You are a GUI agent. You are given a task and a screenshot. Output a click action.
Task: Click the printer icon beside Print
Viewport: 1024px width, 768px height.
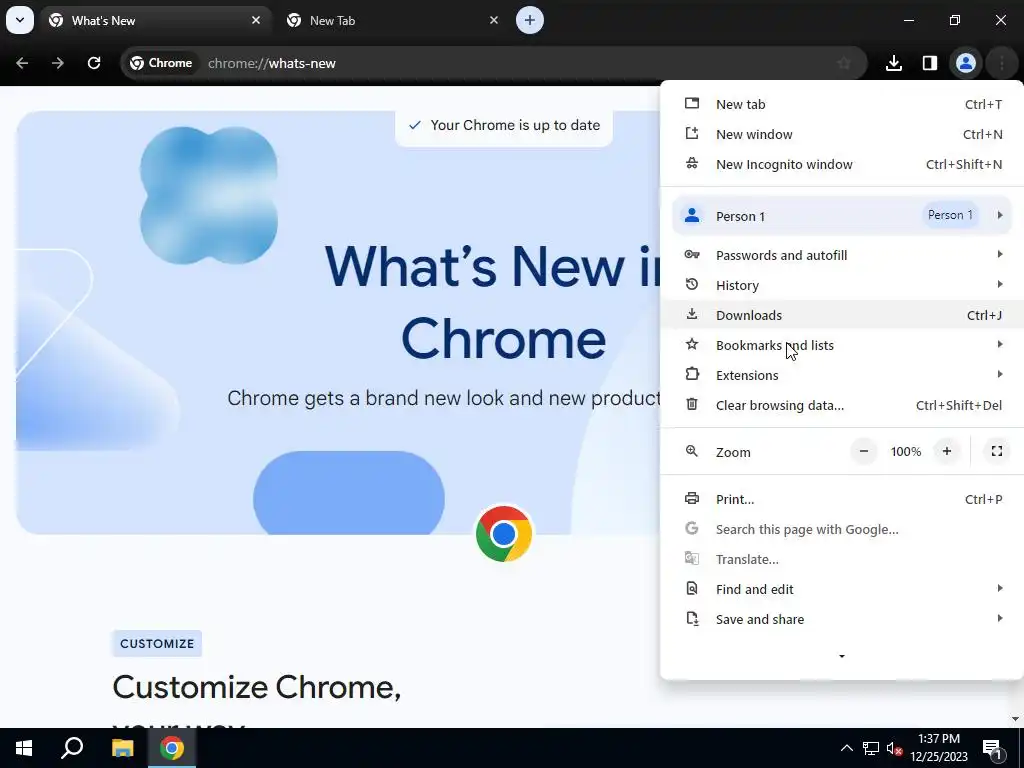point(692,498)
